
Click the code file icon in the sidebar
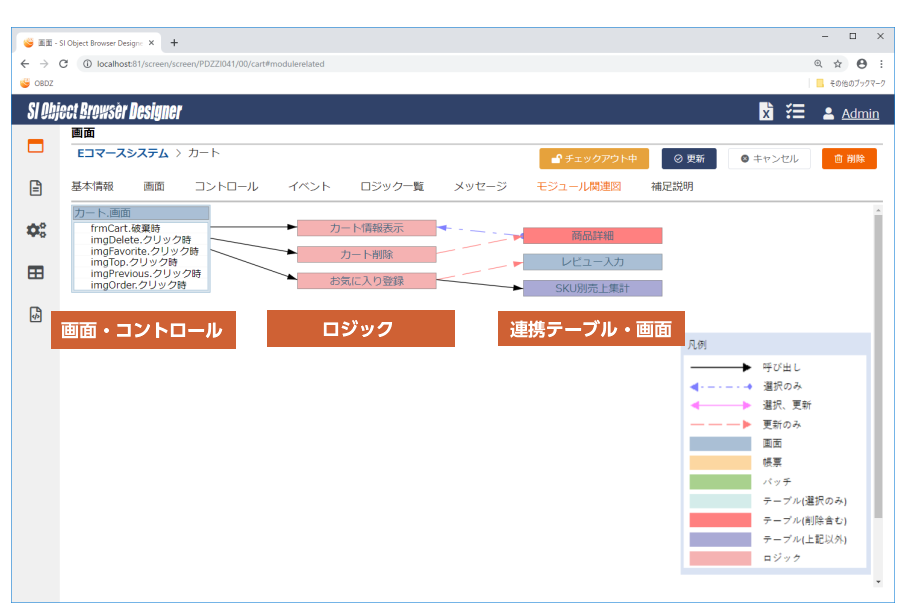(36, 314)
